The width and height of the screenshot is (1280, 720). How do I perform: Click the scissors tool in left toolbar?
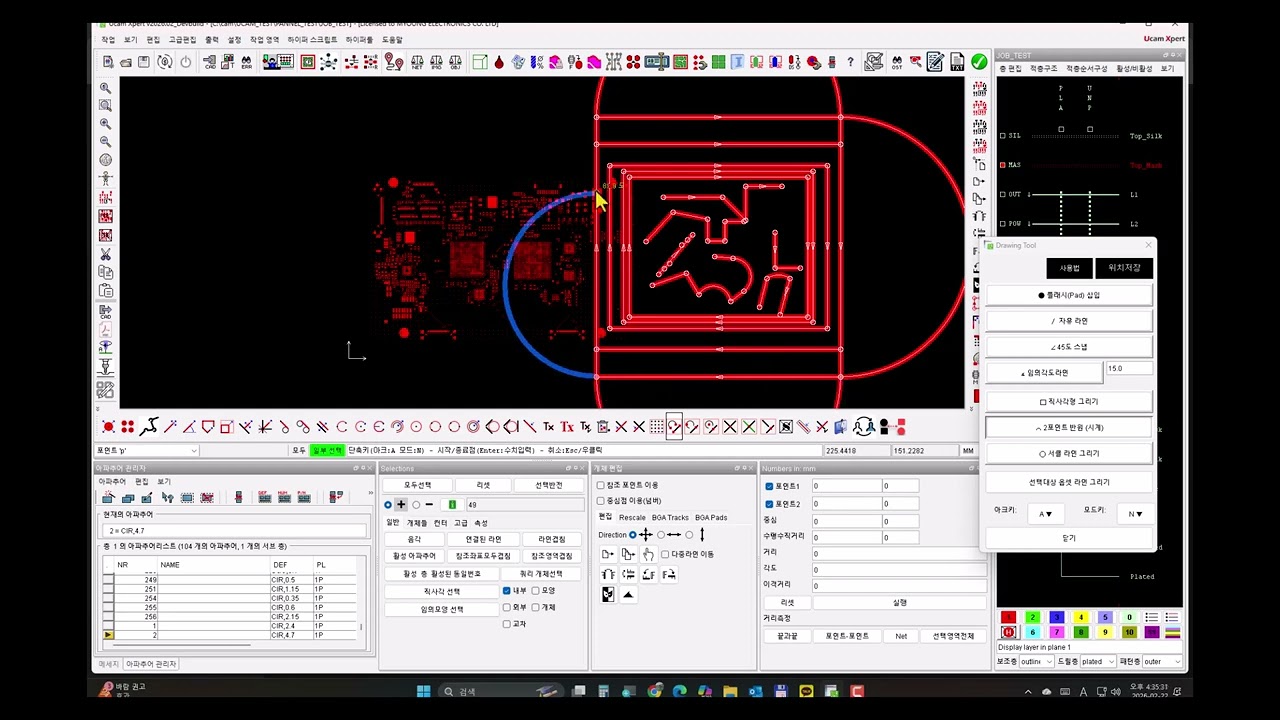(105, 254)
